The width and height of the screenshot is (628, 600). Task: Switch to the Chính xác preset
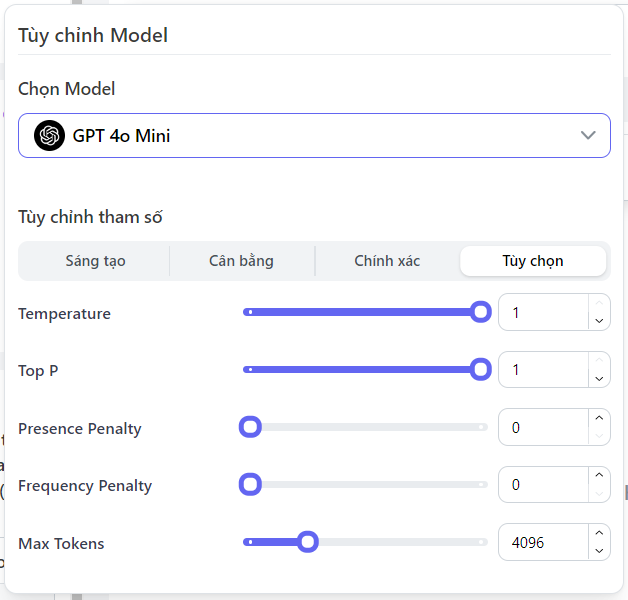(x=387, y=261)
